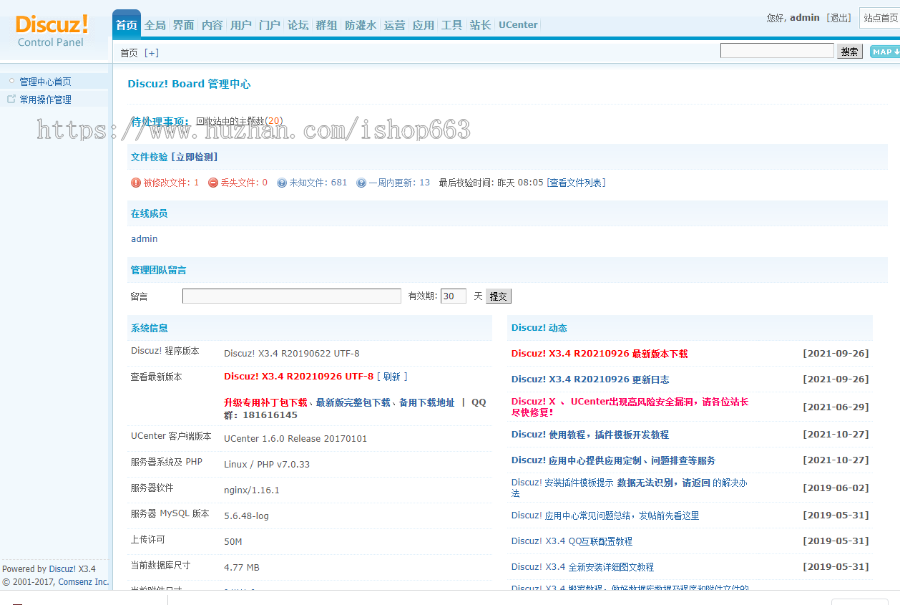
Task: Open news: X3.4 R20210926 更新日志
Action: pos(590,379)
